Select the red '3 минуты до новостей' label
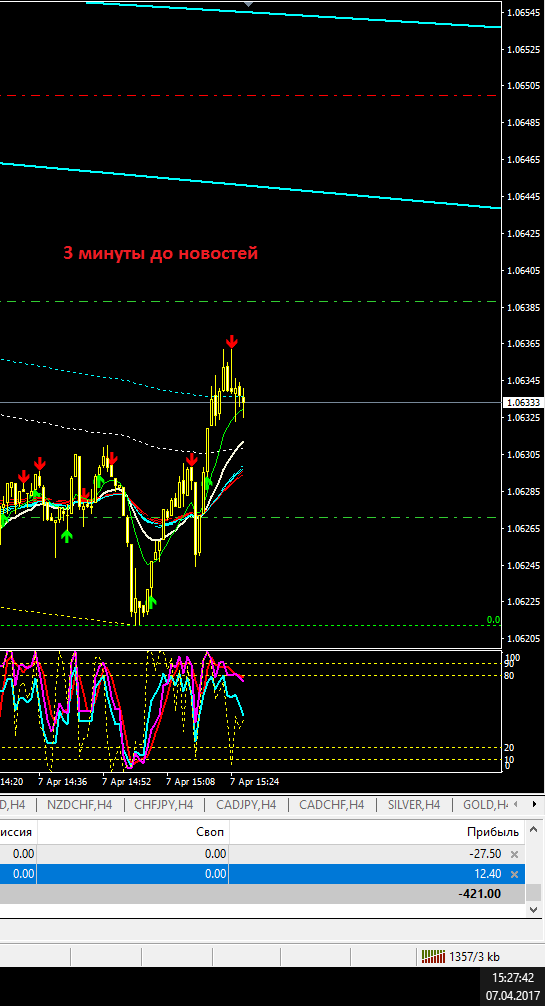The height and width of the screenshot is (1006, 545). [160, 253]
